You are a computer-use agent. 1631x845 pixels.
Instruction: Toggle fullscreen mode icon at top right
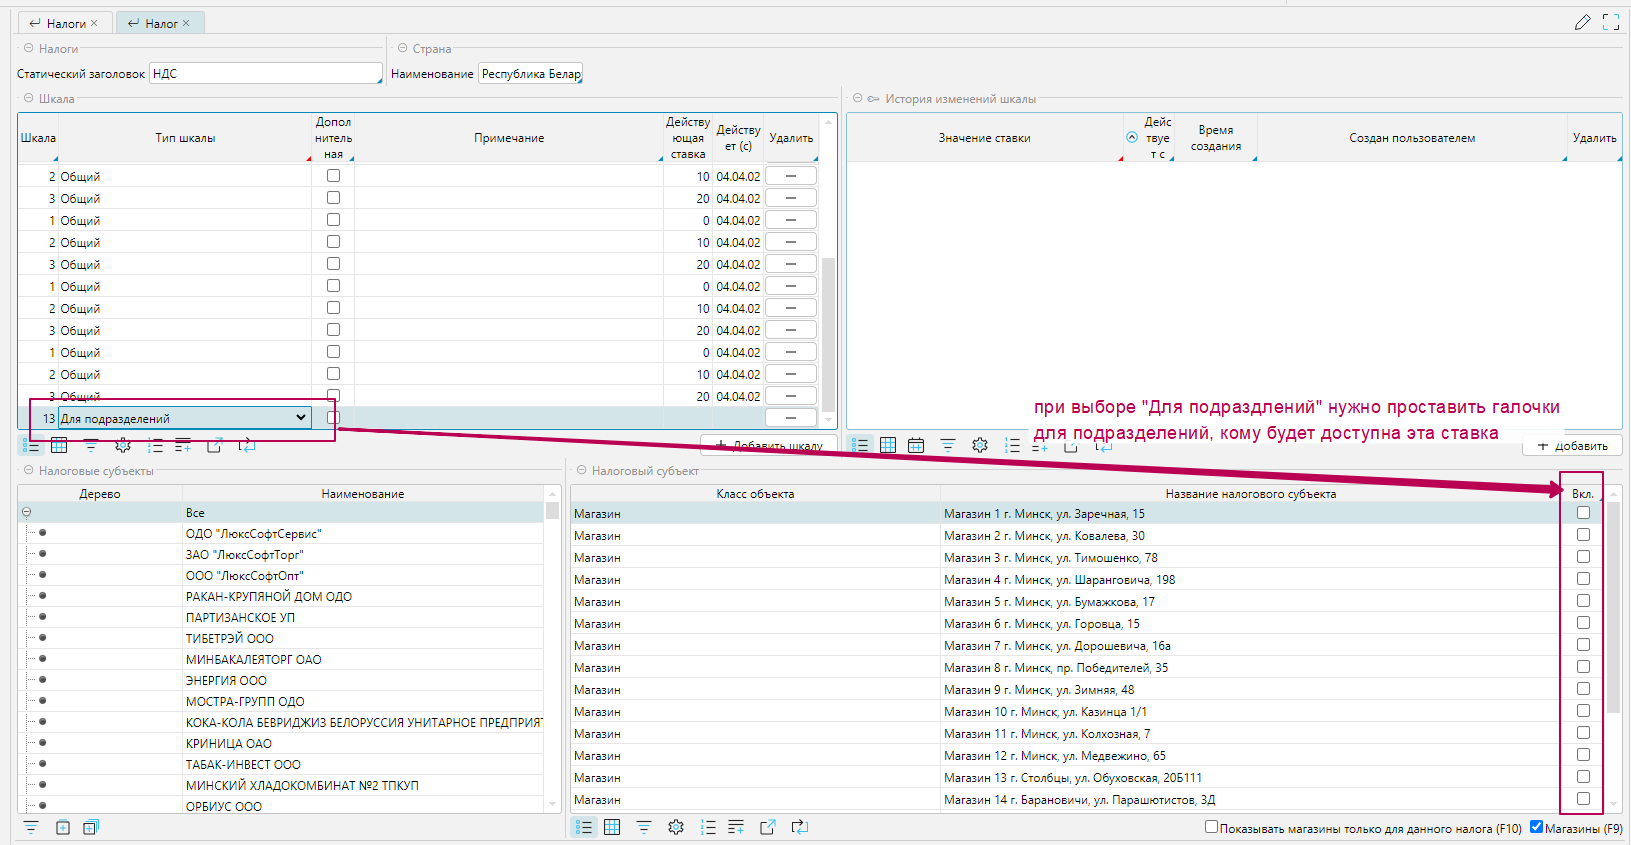[x=1611, y=22]
